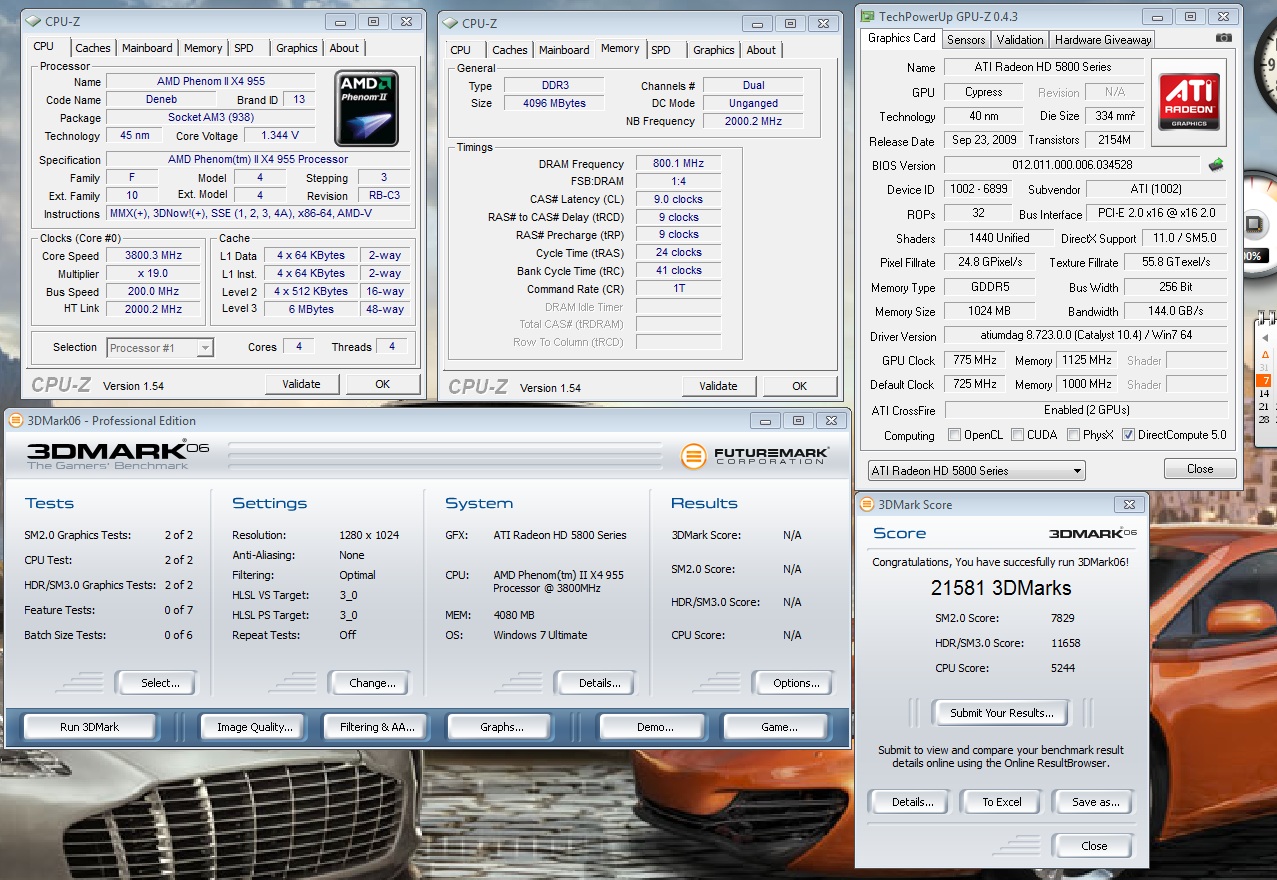
Task: Click Close at bottom of 3DMark Score window
Action: 1094,846
